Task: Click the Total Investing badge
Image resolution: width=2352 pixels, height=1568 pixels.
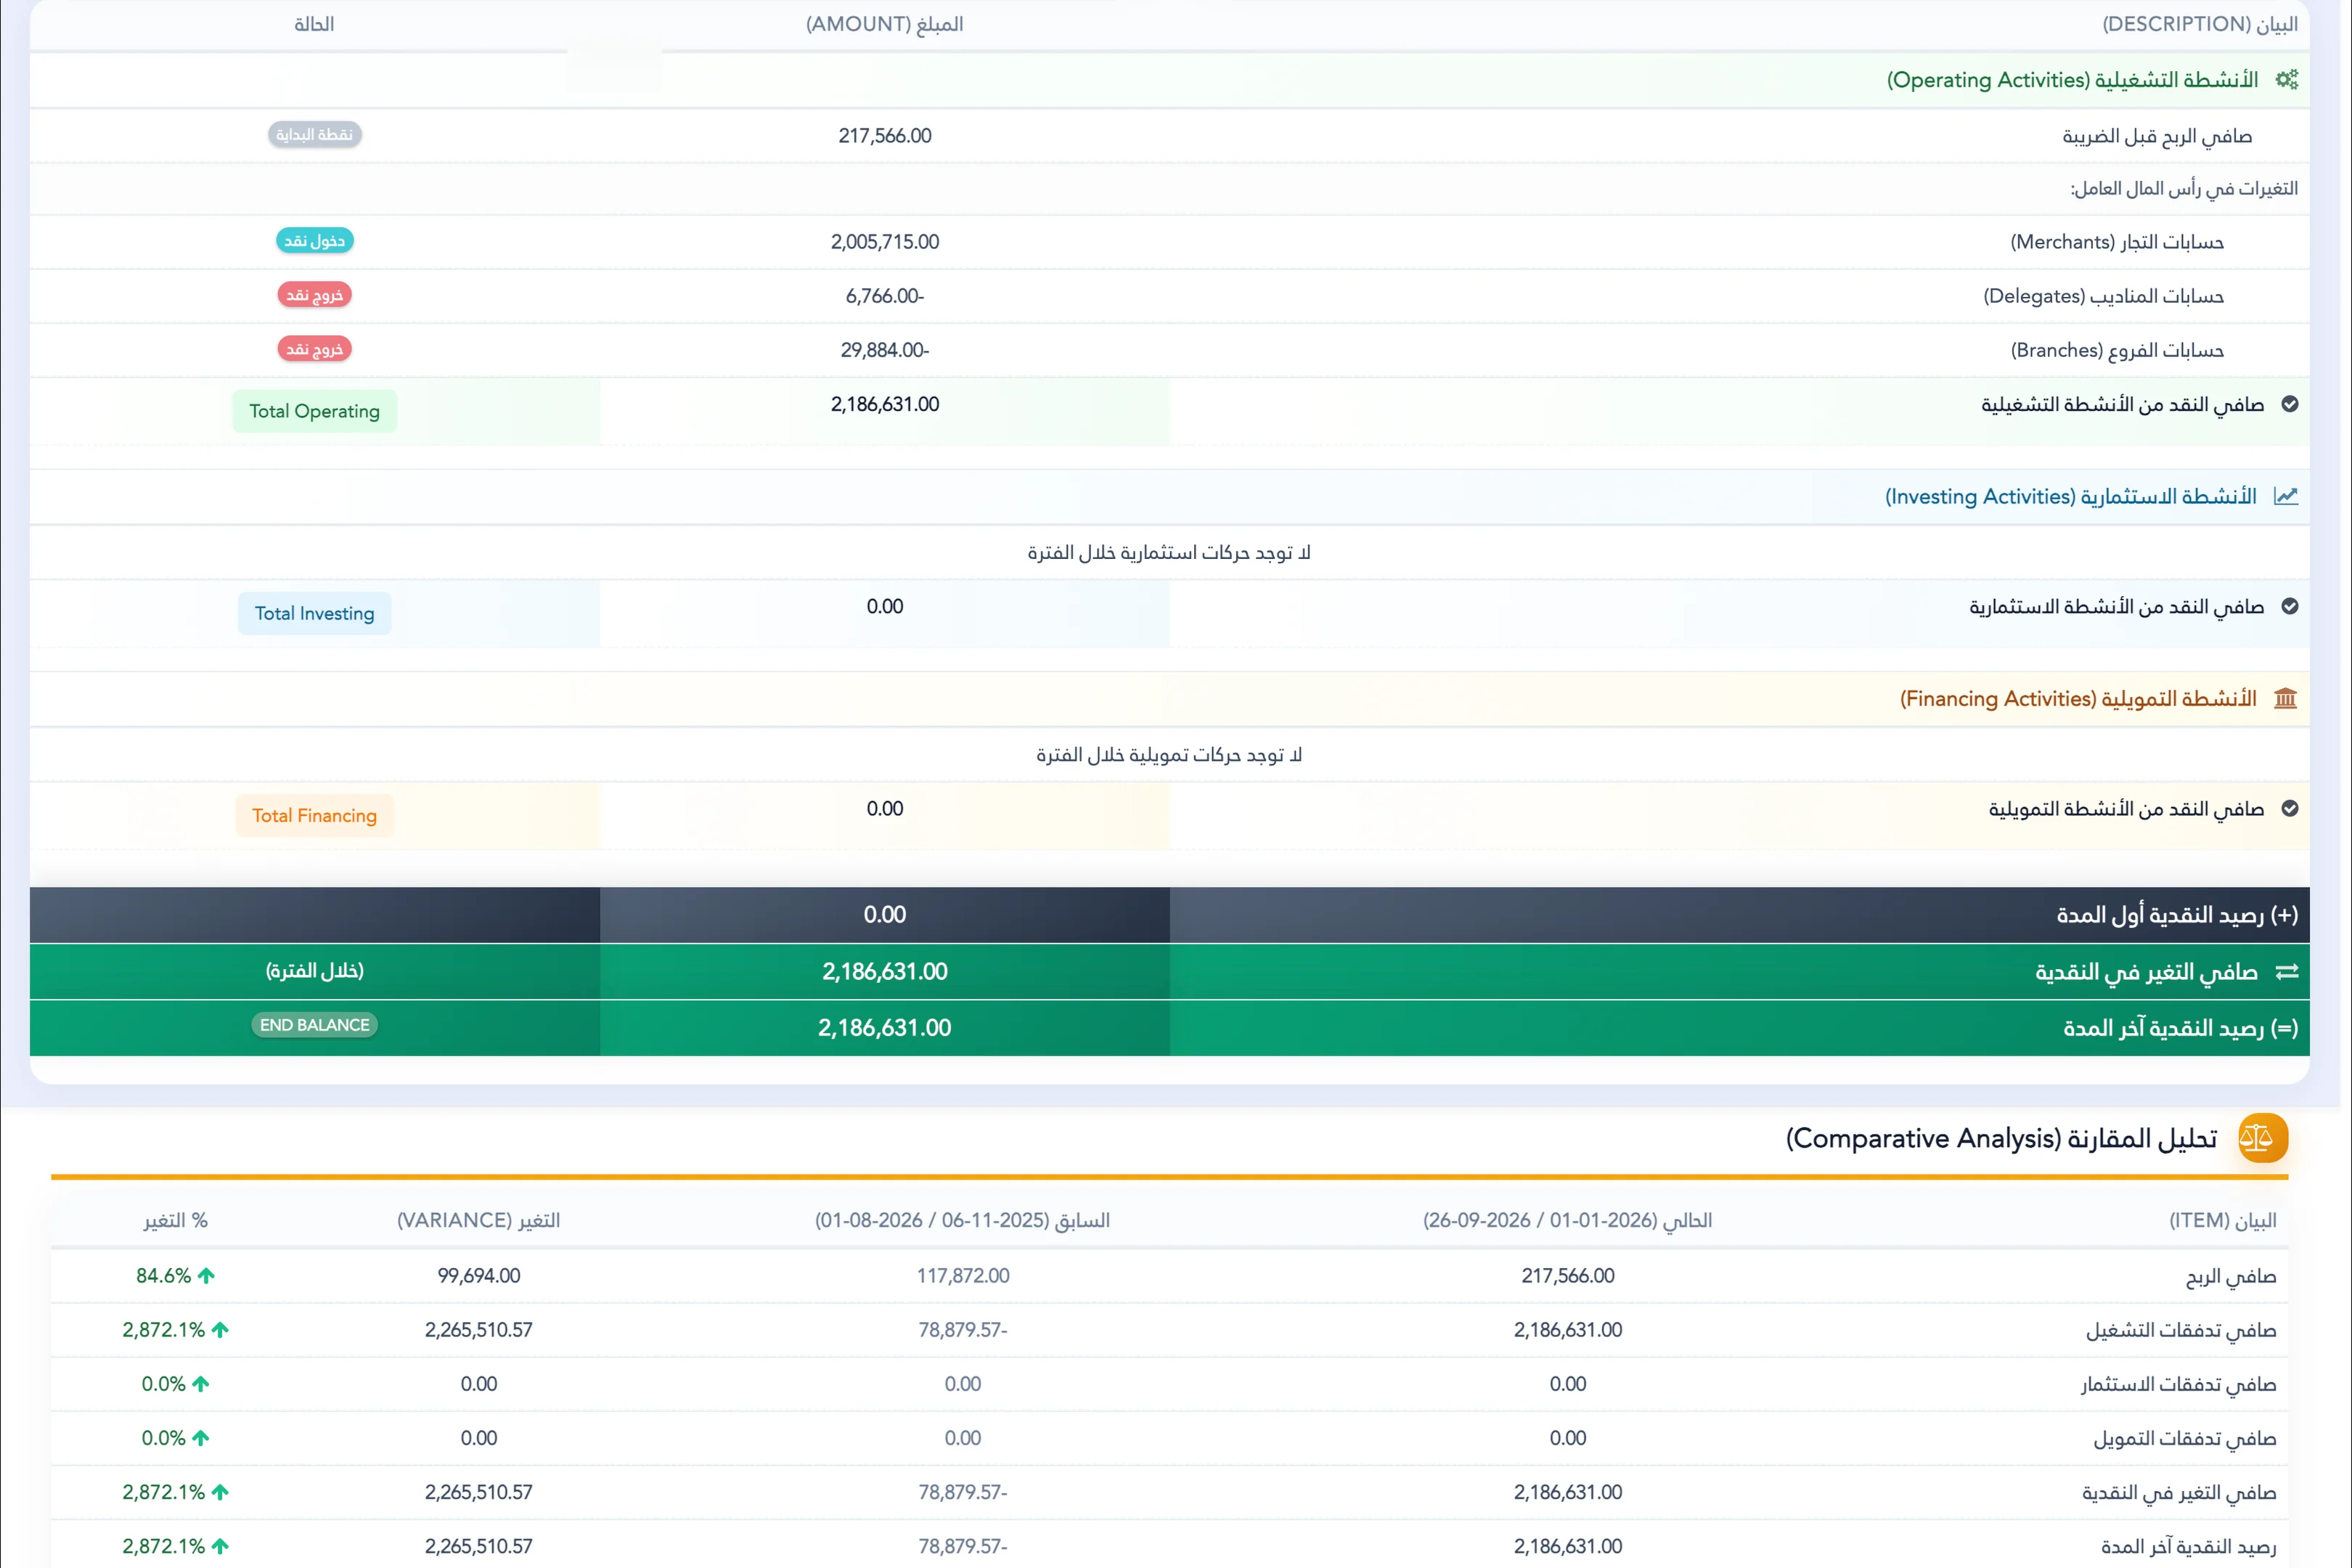Action: pos(314,613)
